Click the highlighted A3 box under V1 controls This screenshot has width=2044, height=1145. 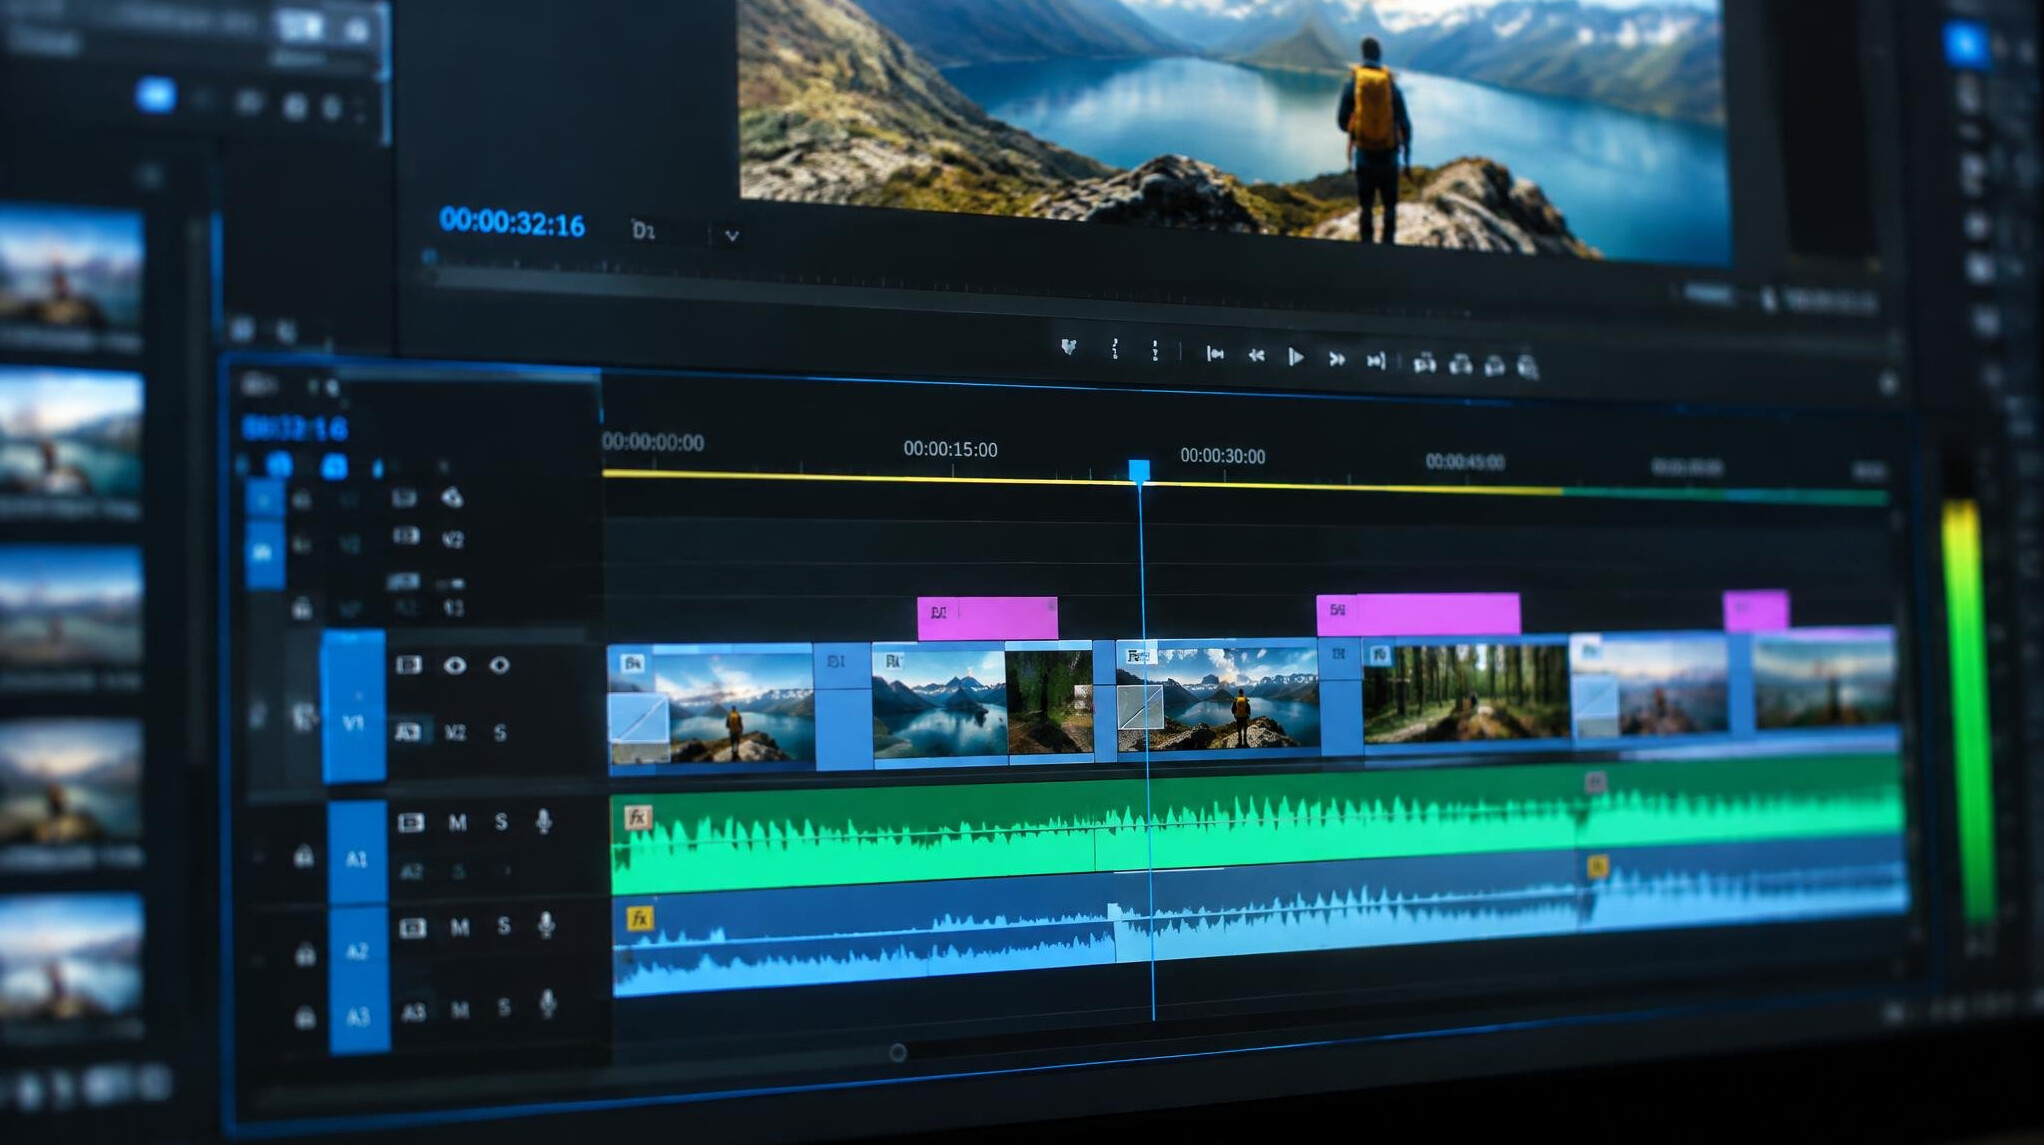(408, 732)
